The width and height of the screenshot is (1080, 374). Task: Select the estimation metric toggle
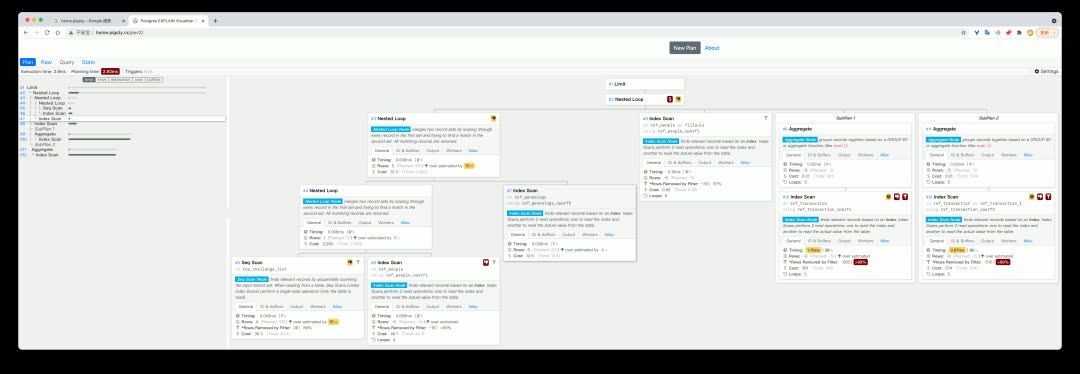(x=120, y=79)
